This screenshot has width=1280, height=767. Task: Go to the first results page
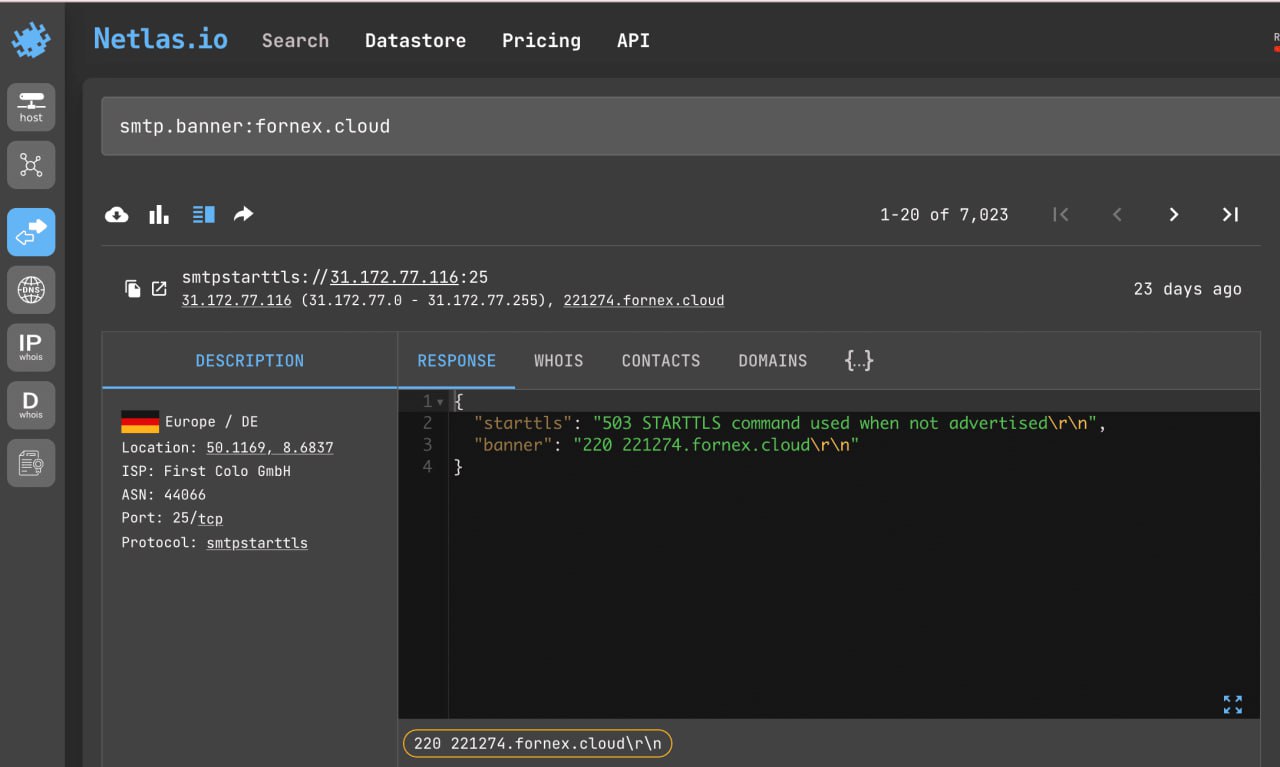(1061, 214)
